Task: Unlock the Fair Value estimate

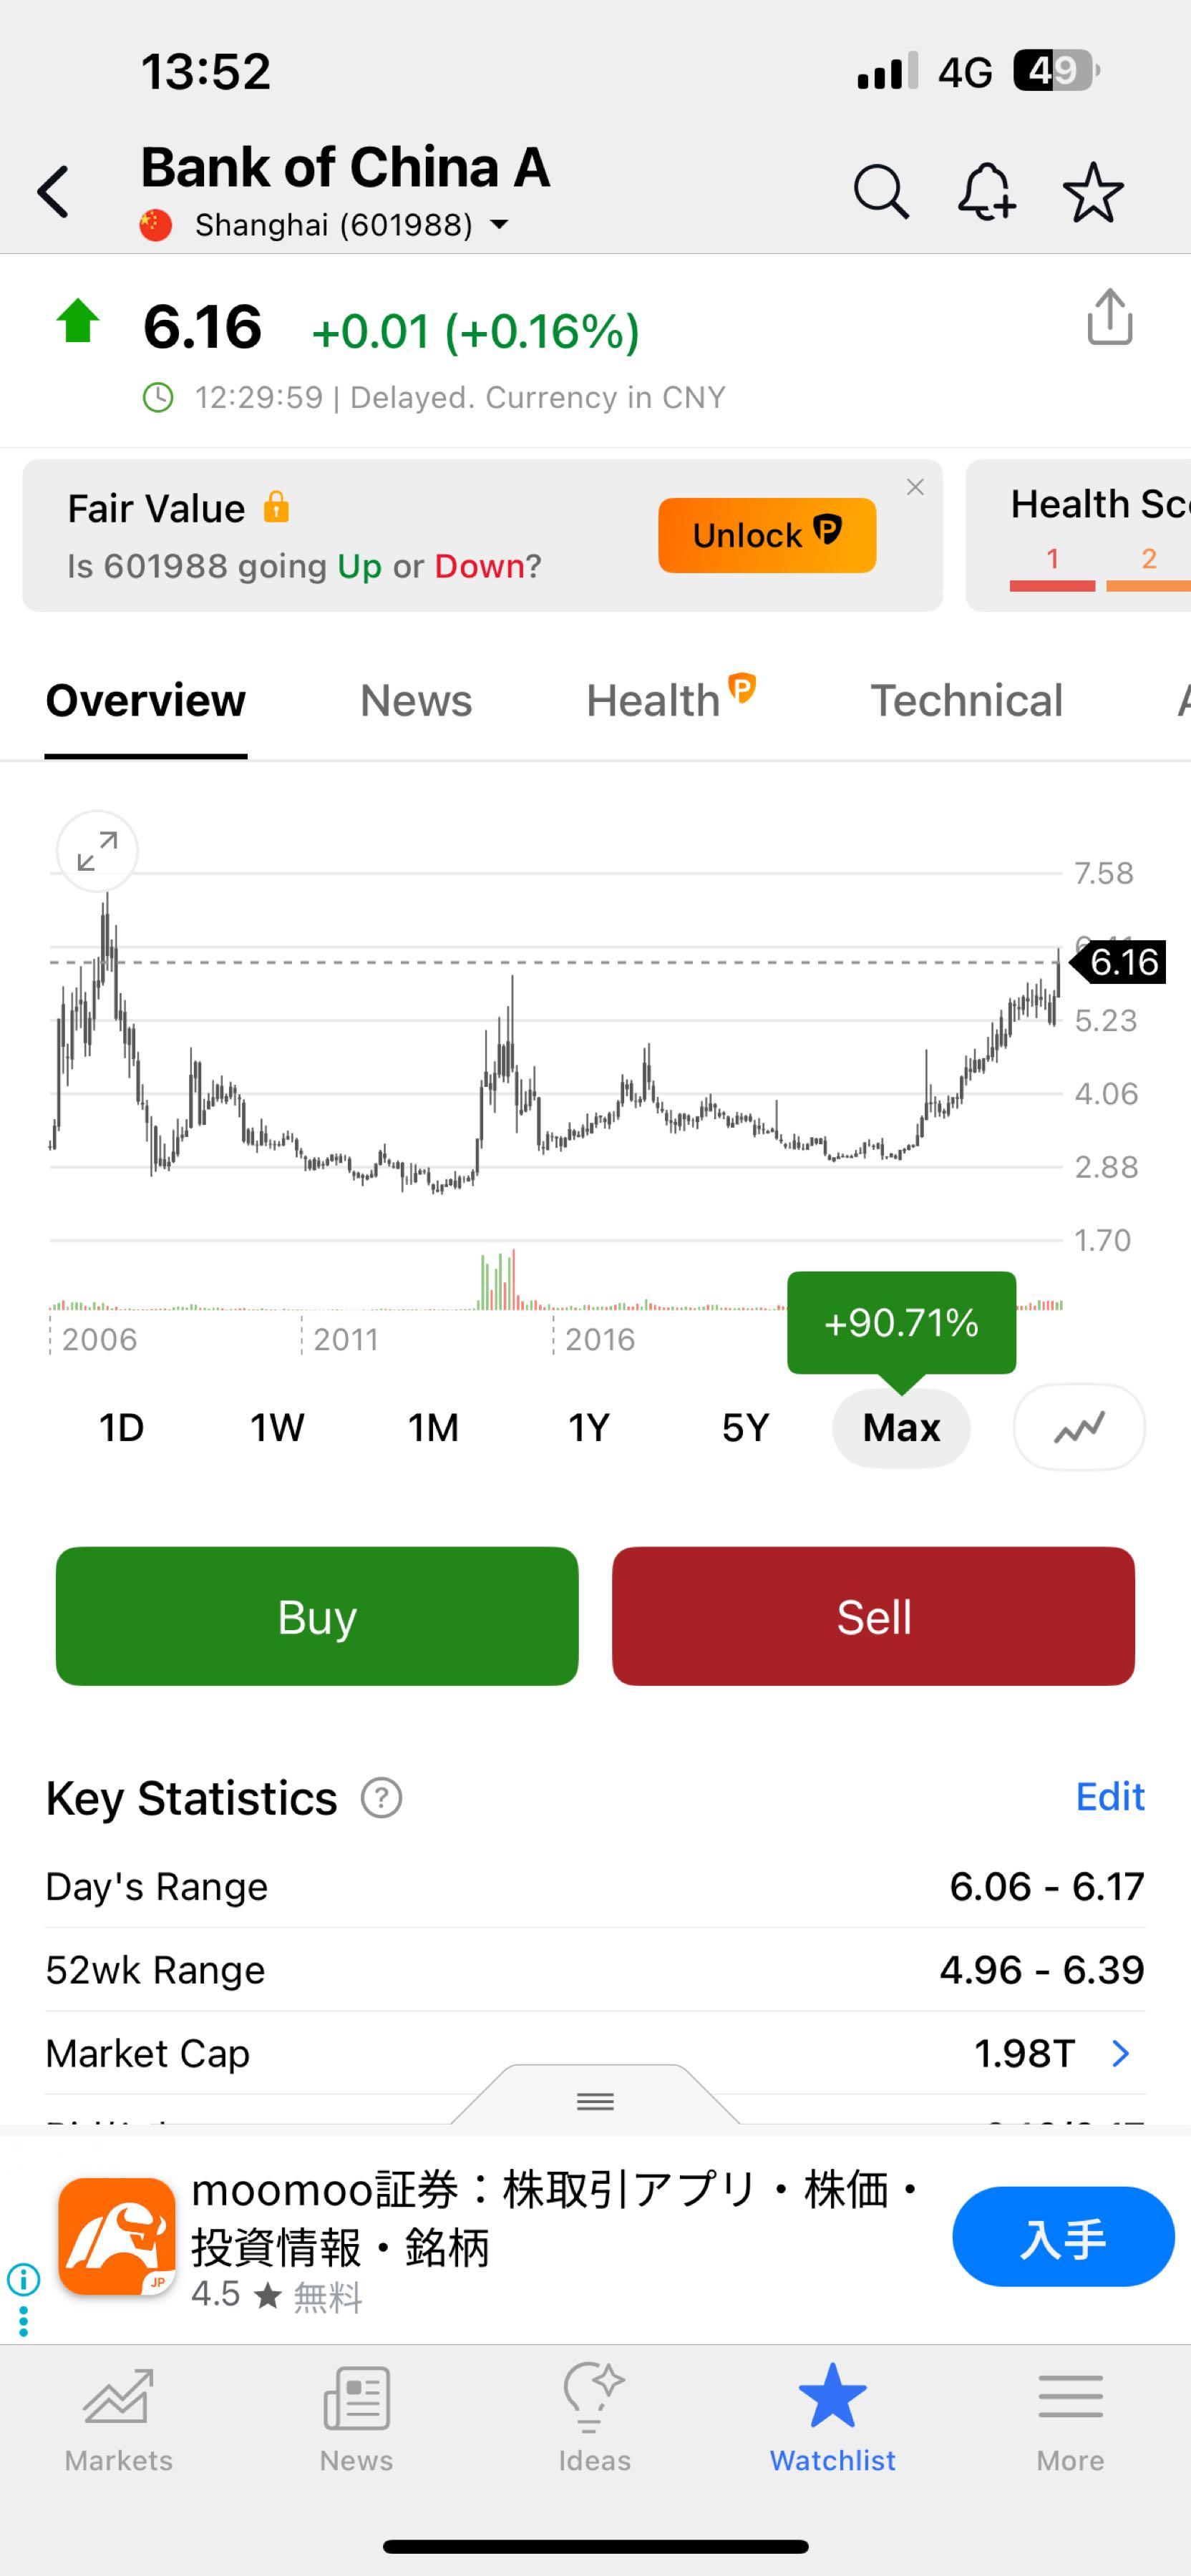Action: tap(767, 535)
